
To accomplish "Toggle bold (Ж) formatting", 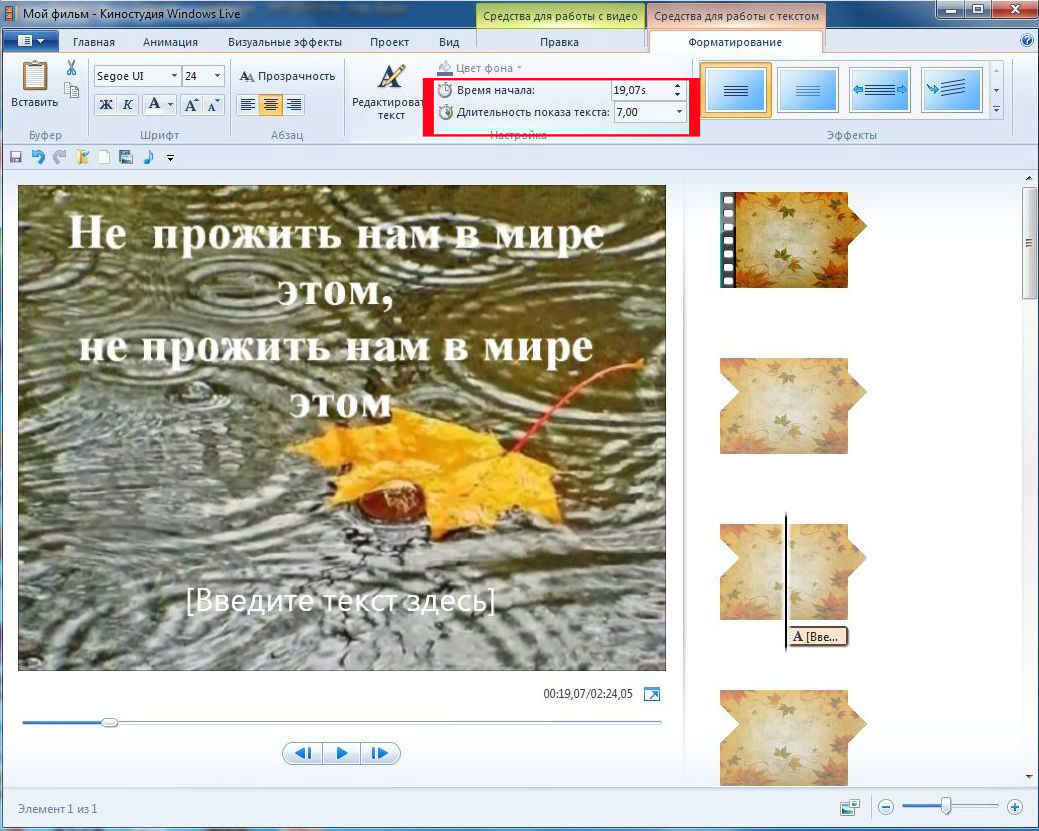I will tap(106, 105).
